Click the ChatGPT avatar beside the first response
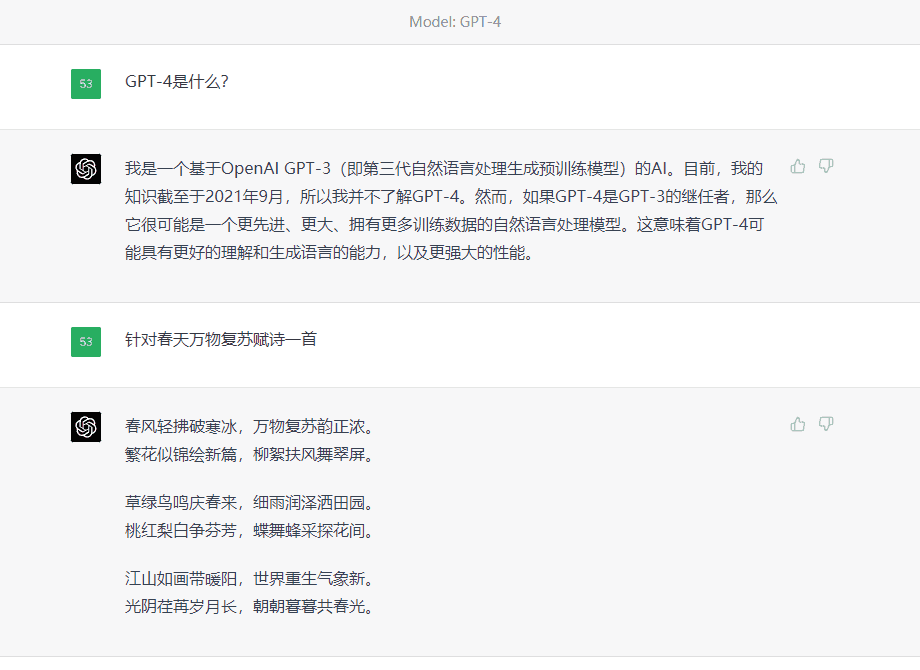 pyautogui.click(x=85, y=168)
